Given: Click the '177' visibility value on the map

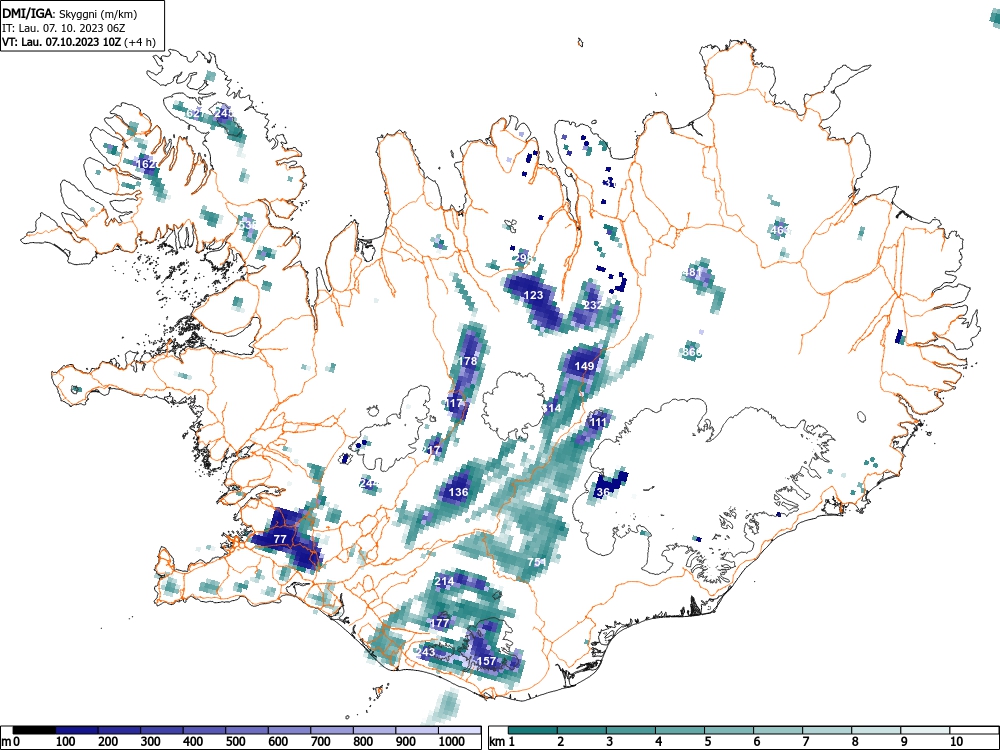Looking at the screenshot, I should 440,623.
